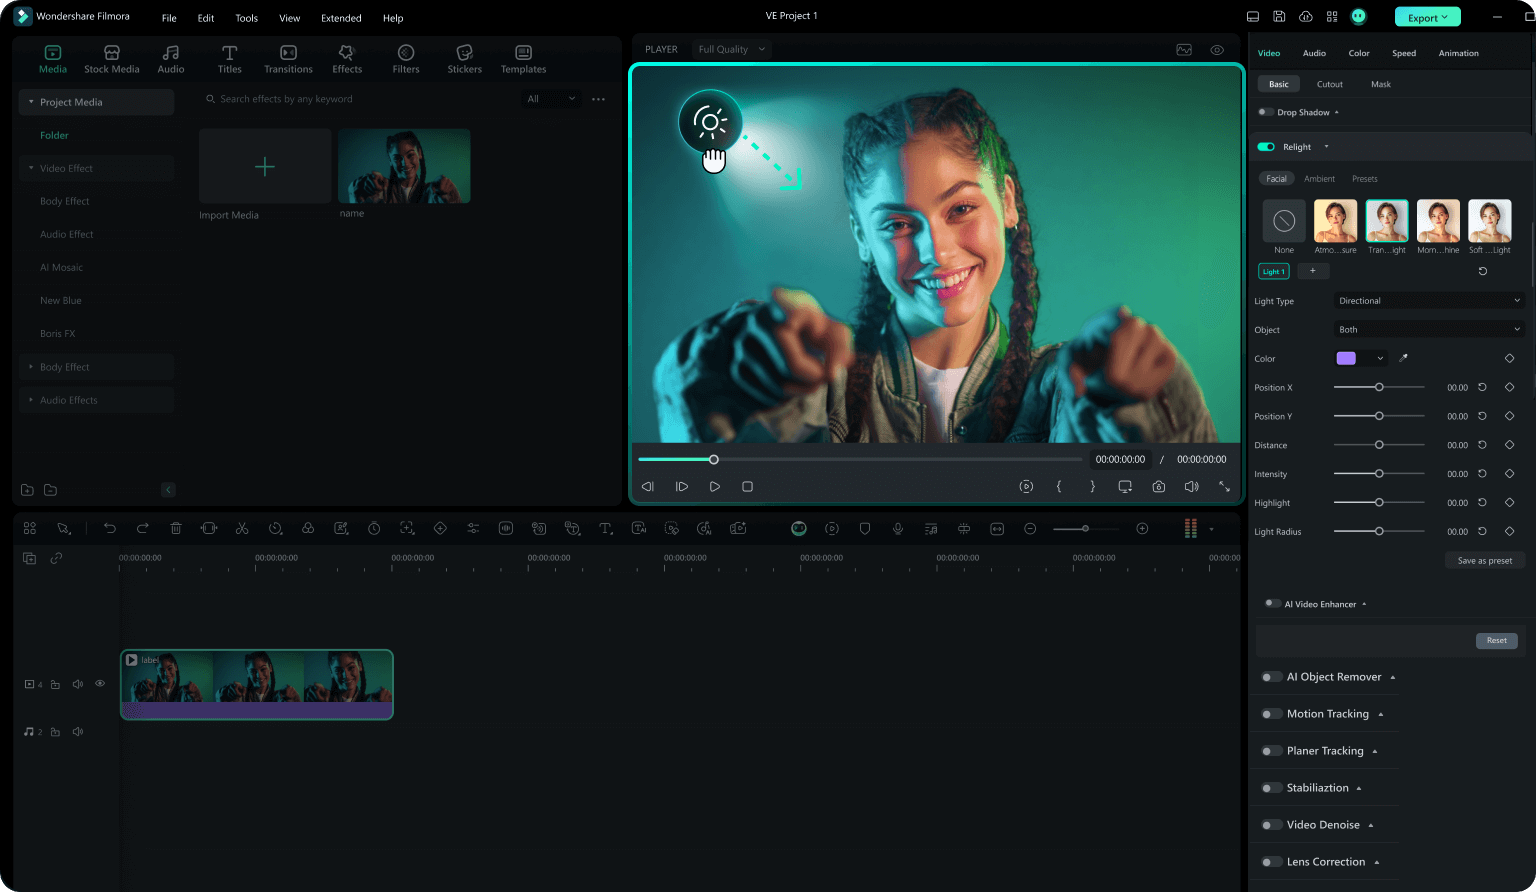Zoom in the timeline with plus icon
1536x892 pixels.
[1142, 528]
